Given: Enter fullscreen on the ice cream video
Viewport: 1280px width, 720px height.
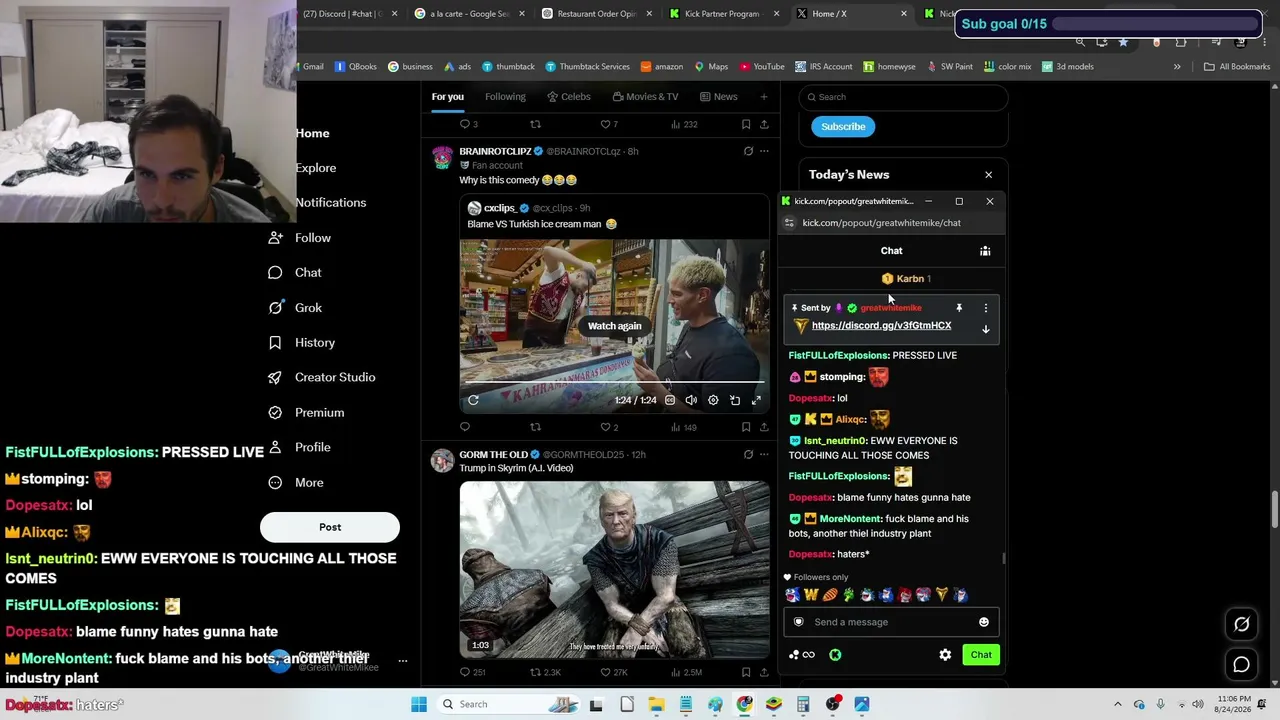Looking at the screenshot, I should click(x=756, y=400).
